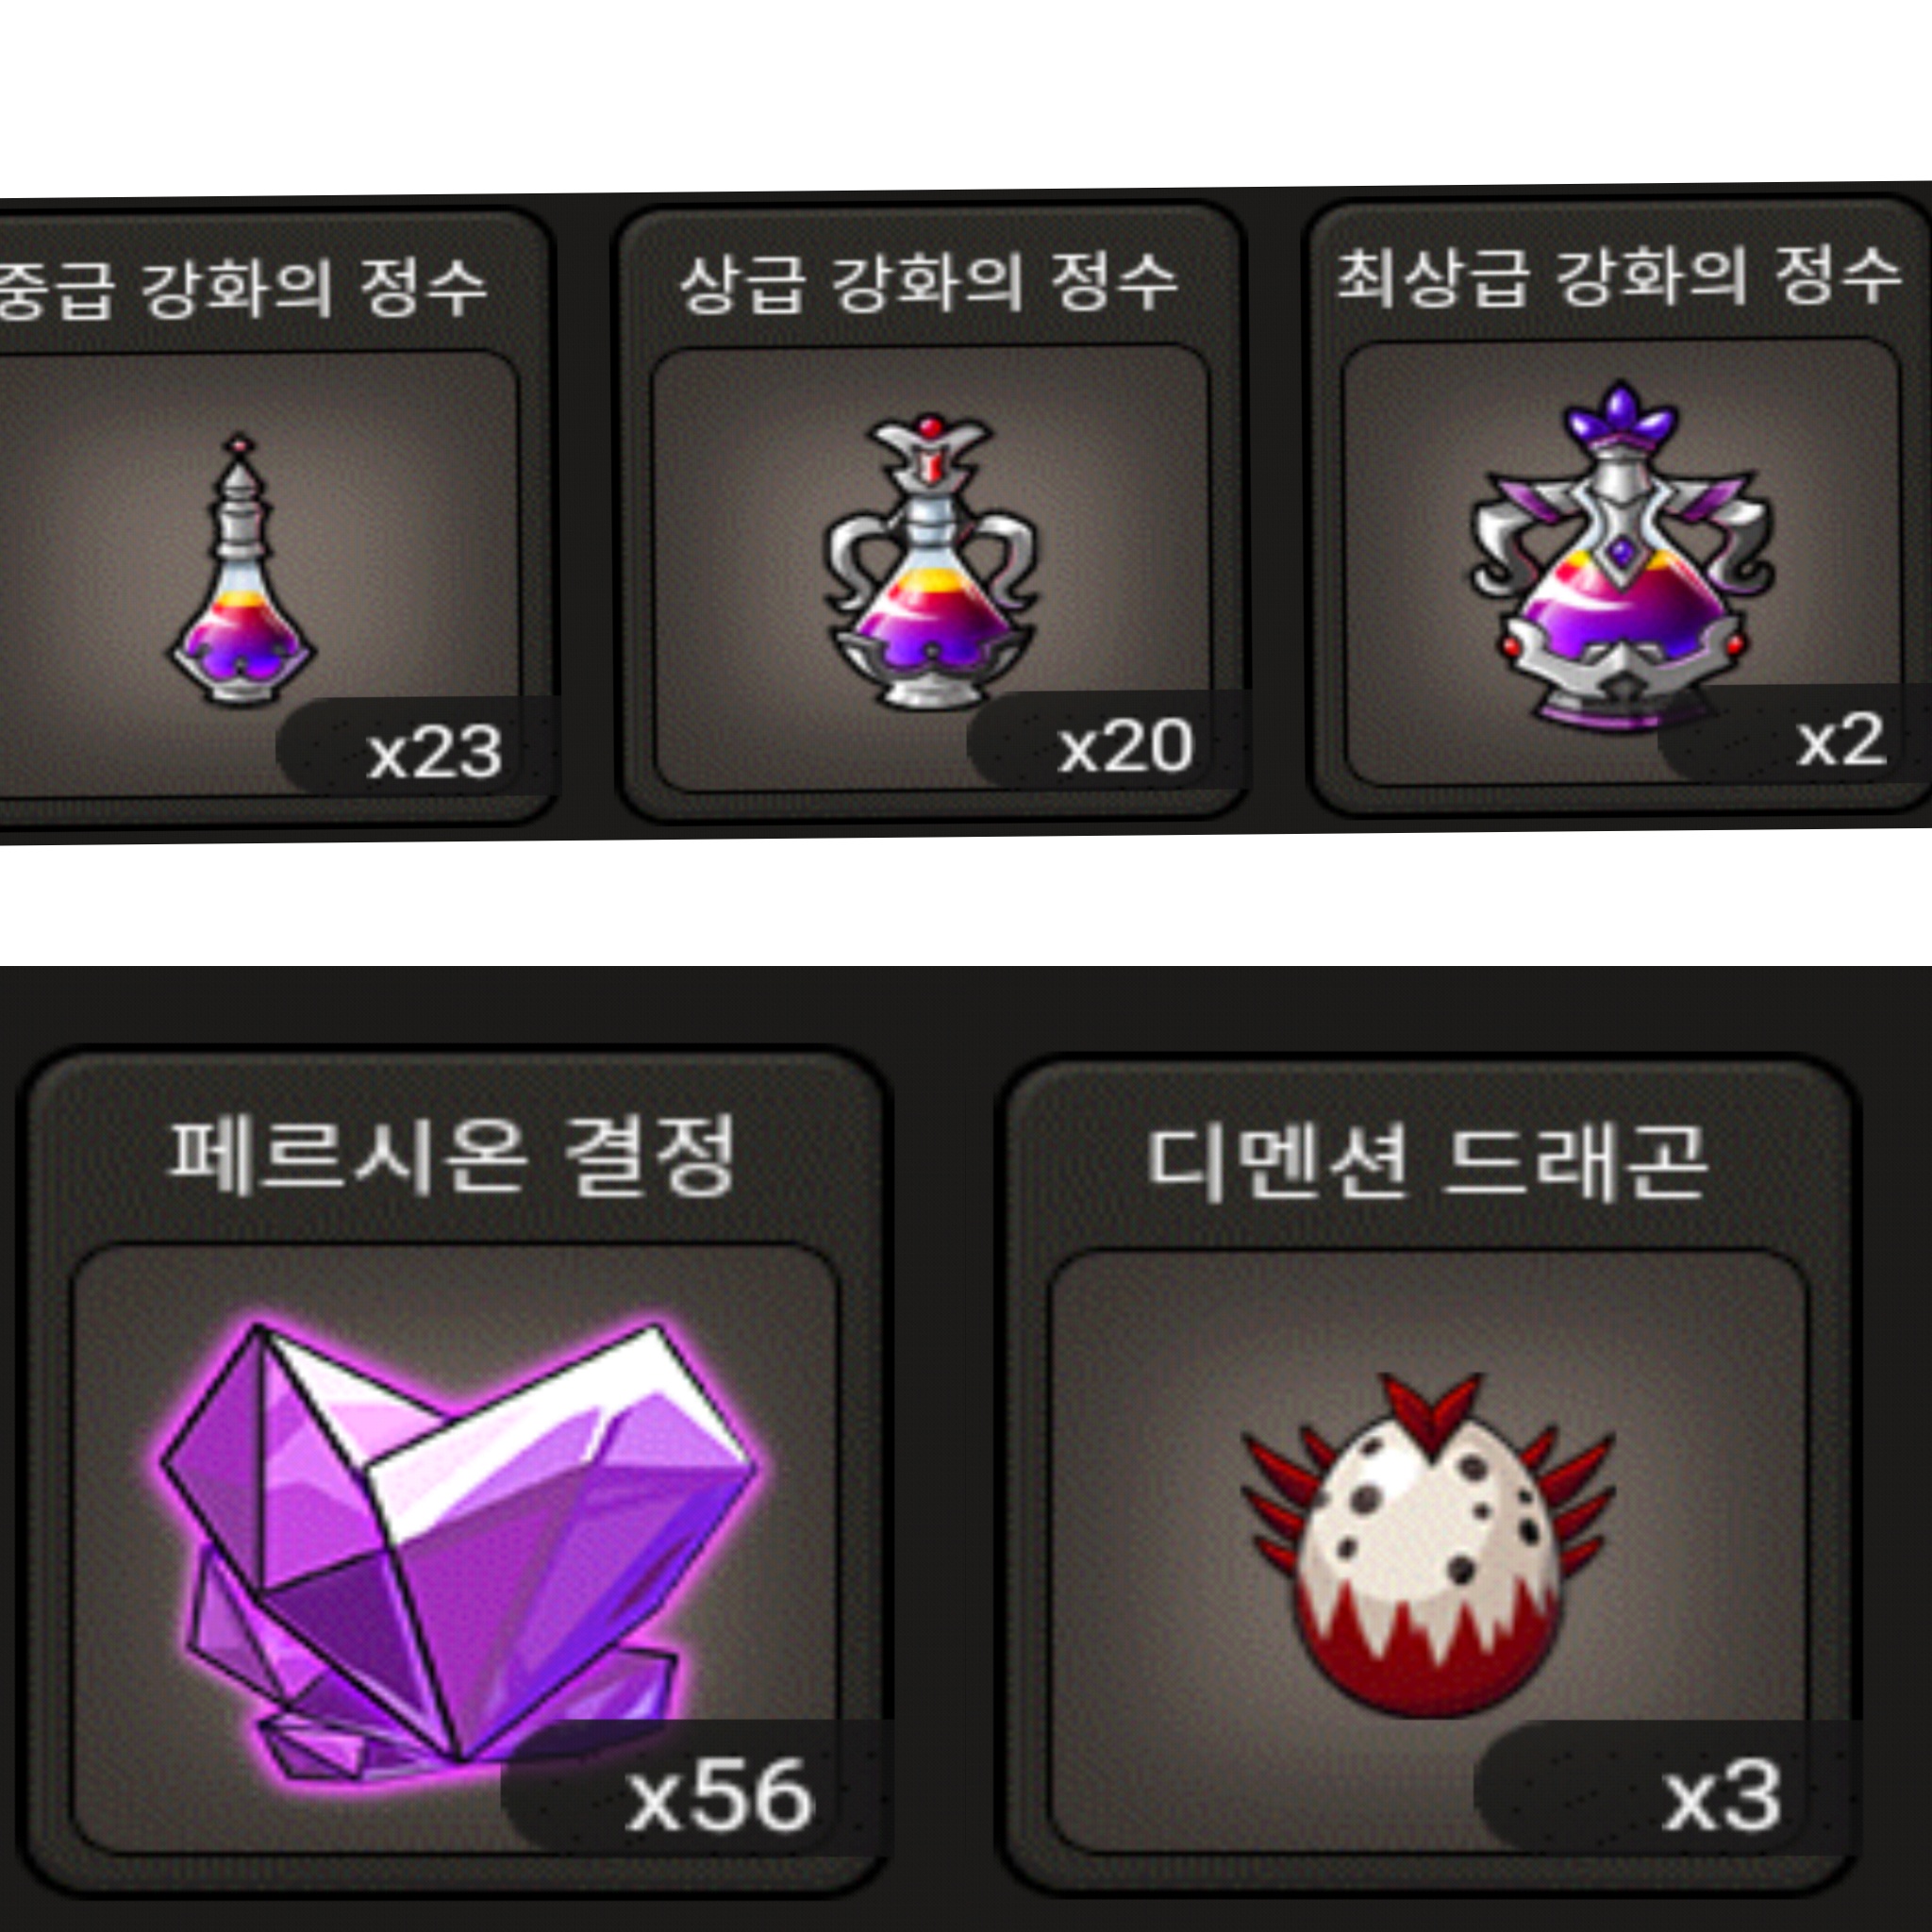Click the 중급 강화의 정수 potion icon
The width and height of the screenshot is (1932, 1932).
[241, 569]
